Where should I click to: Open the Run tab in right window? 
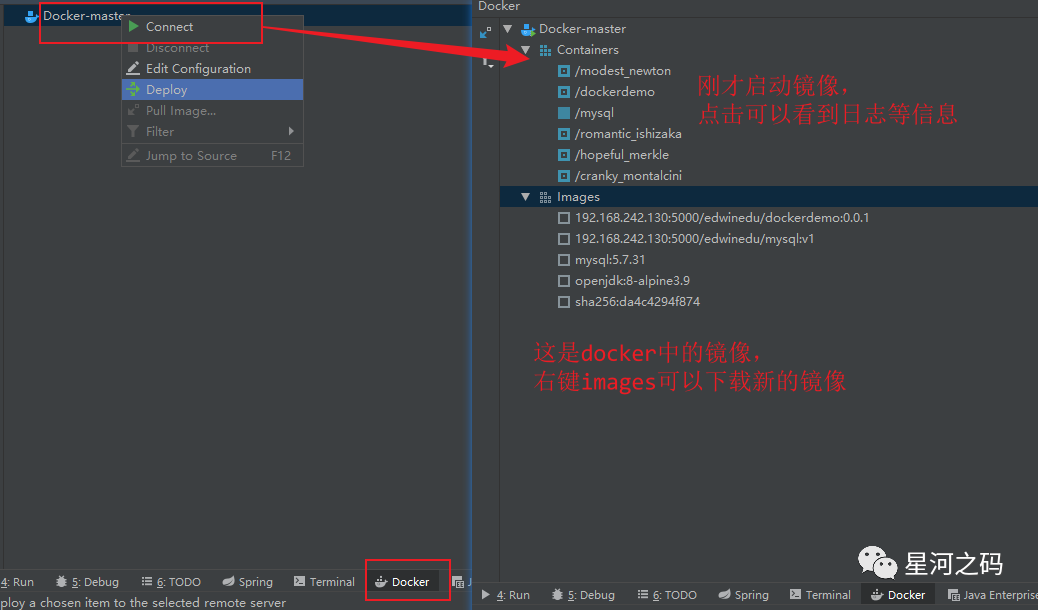tap(505, 595)
